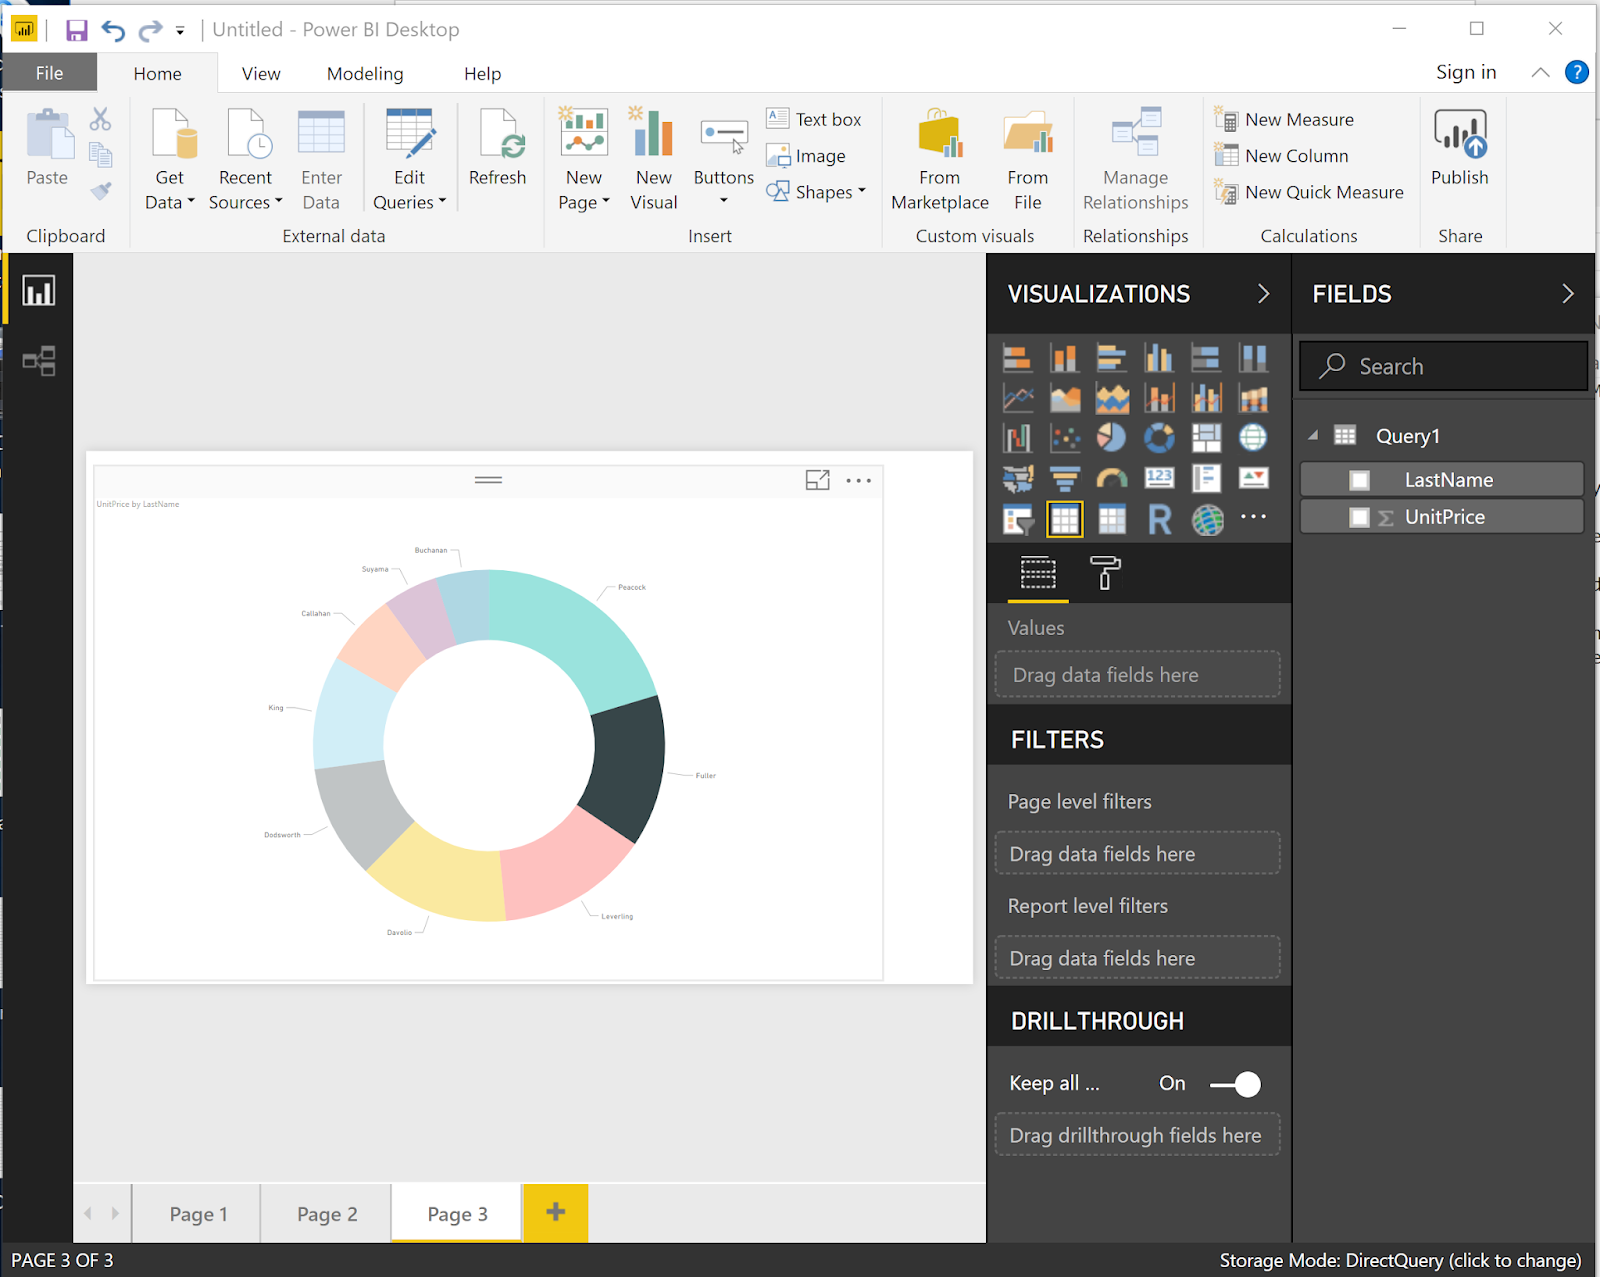
Task: Select the Donut chart visualization
Action: pyautogui.click(x=1159, y=438)
